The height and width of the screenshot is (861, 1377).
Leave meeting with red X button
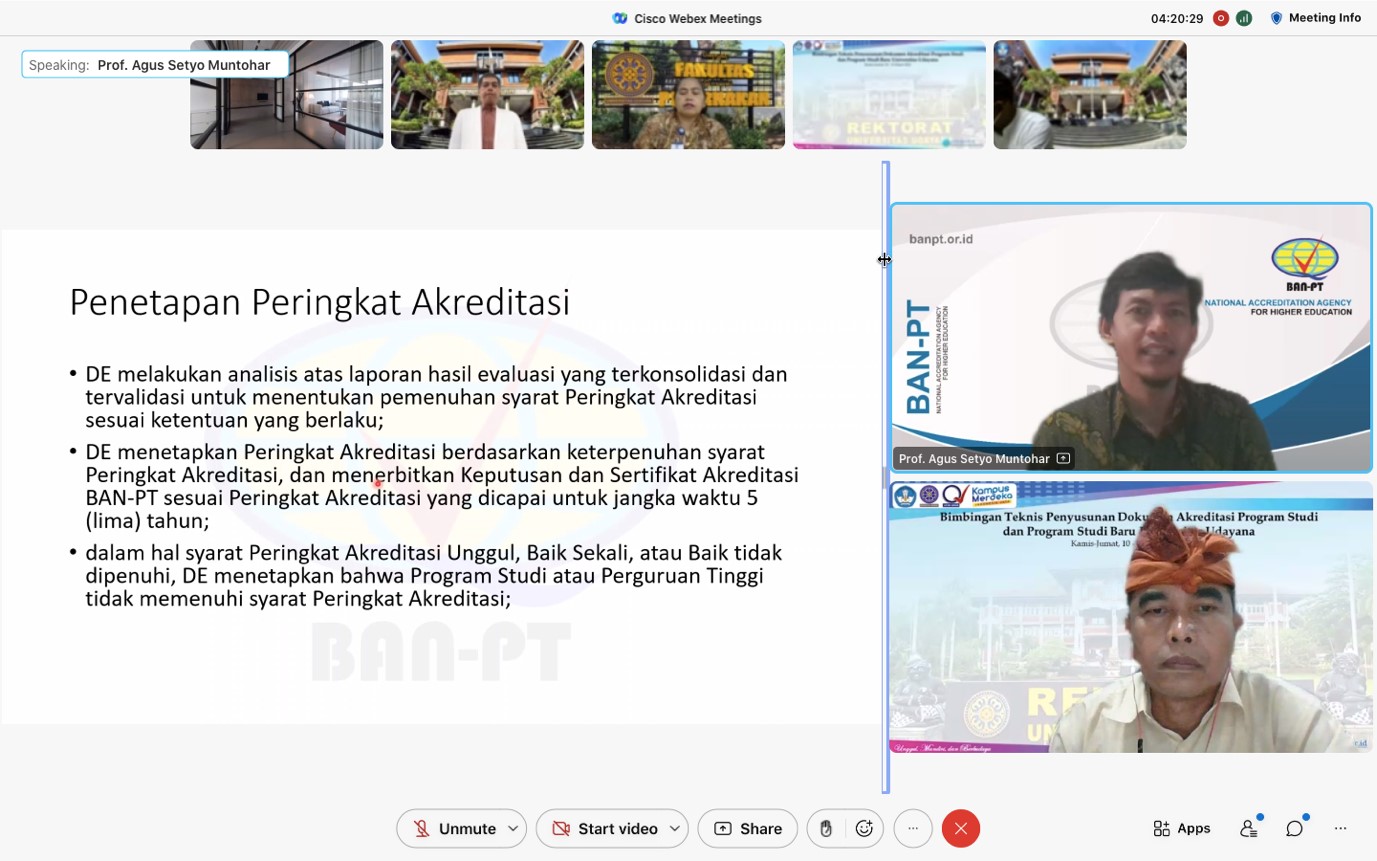(x=961, y=828)
